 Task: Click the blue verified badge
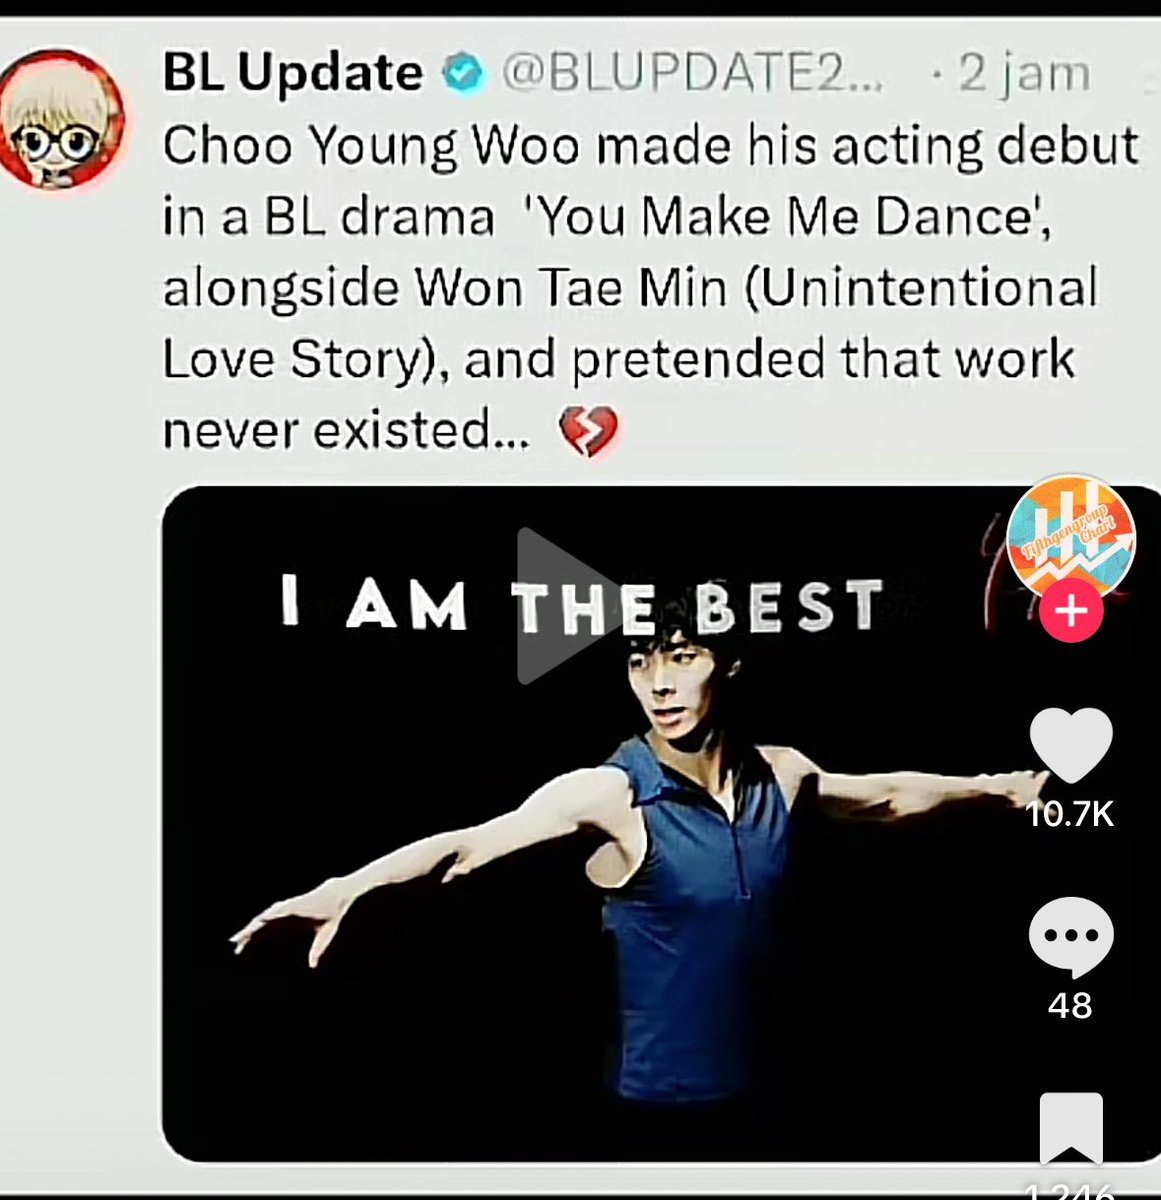[x=462, y=73]
